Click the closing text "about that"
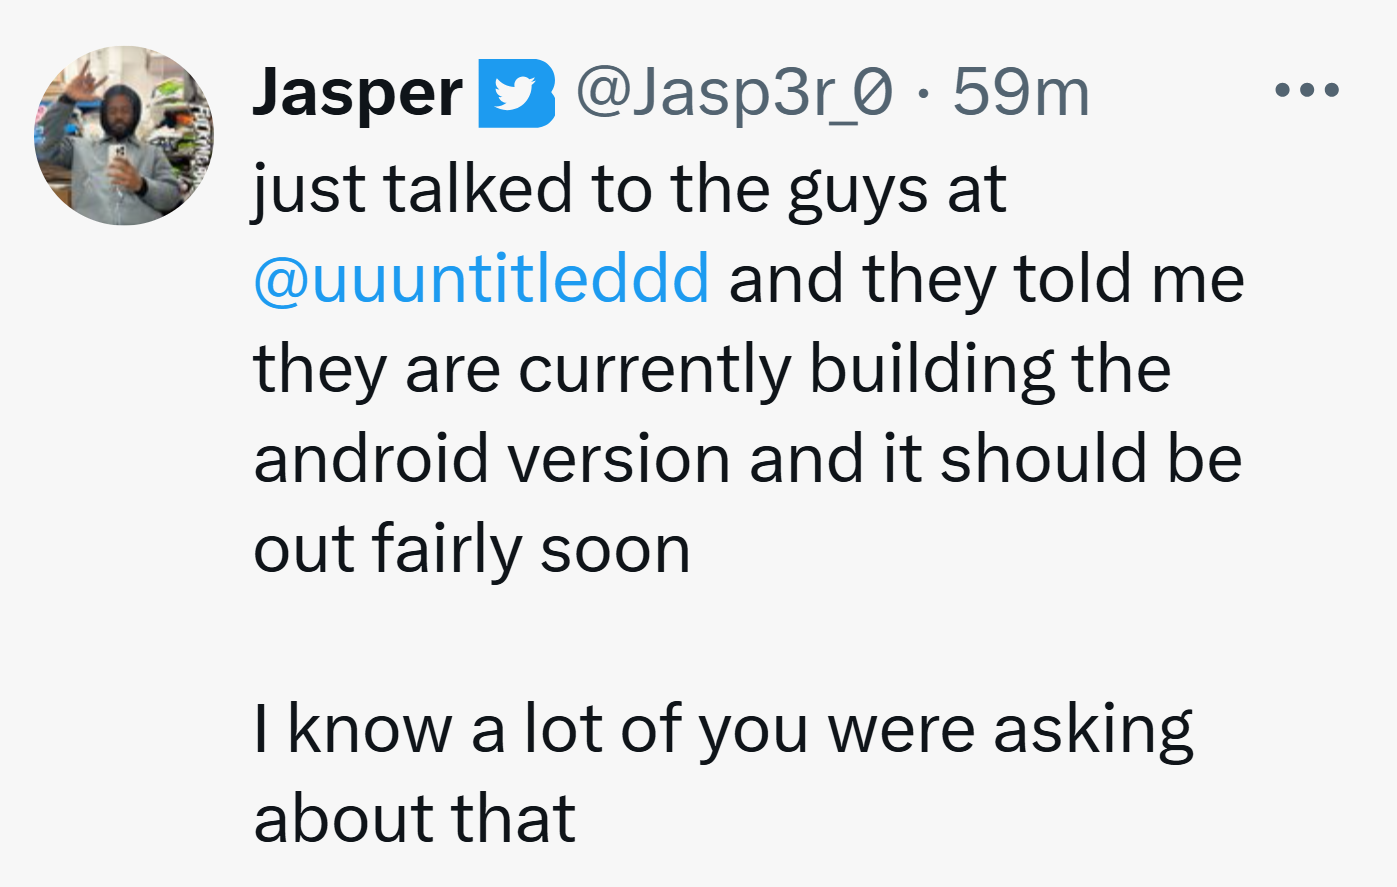Screen dimensions: 1397x887 tap(414, 818)
